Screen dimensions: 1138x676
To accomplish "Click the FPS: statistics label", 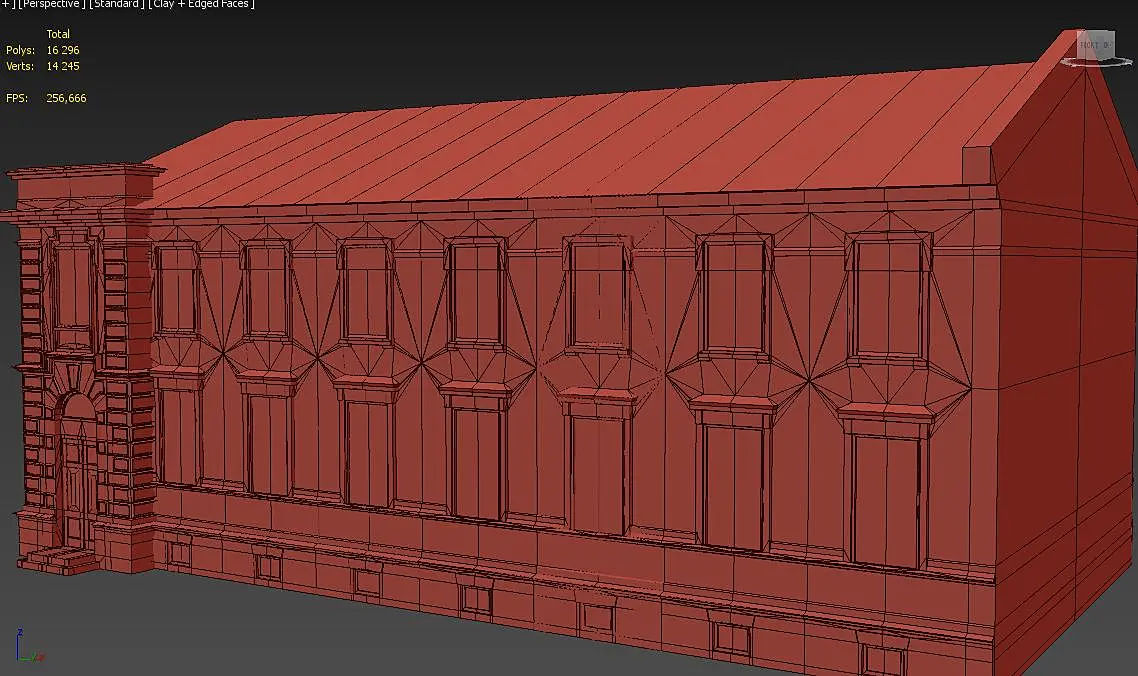I will (x=17, y=98).
